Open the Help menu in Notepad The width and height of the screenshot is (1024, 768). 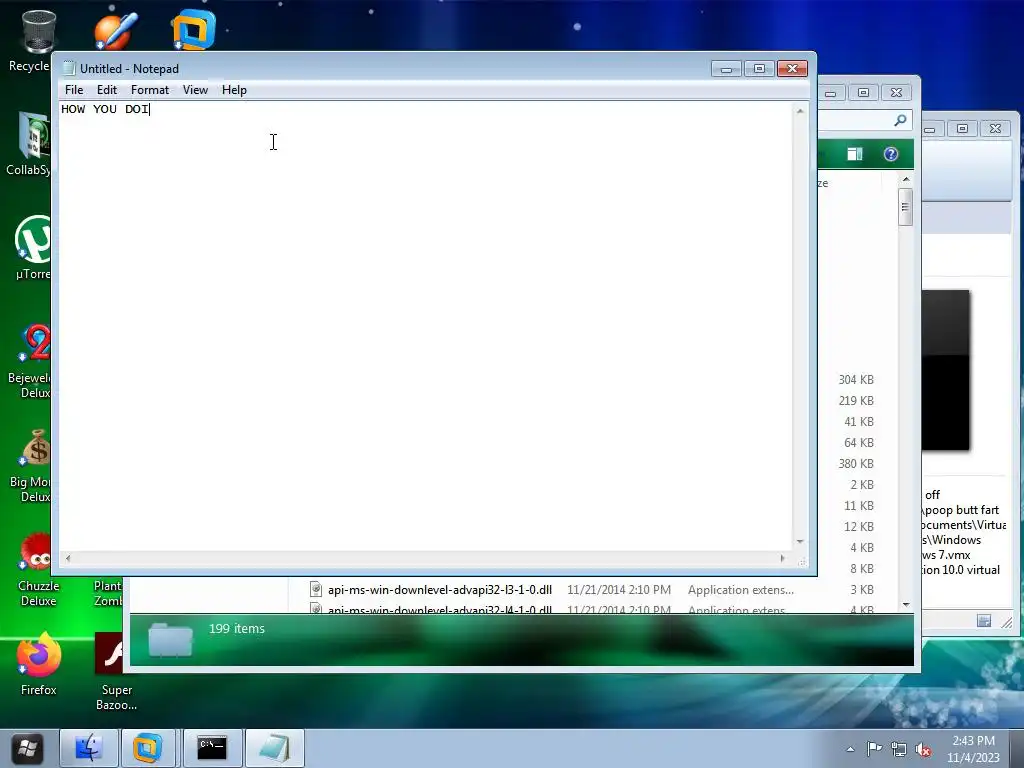point(234,90)
